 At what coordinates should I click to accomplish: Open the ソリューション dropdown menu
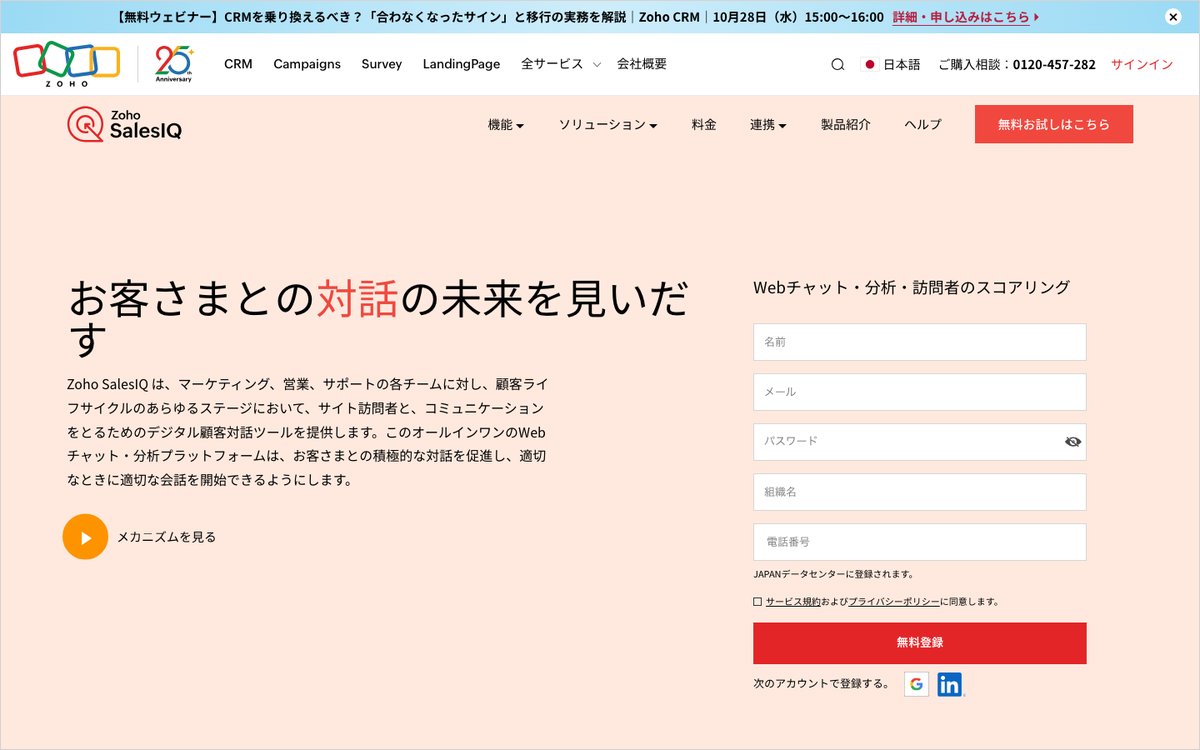pyautogui.click(x=608, y=125)
